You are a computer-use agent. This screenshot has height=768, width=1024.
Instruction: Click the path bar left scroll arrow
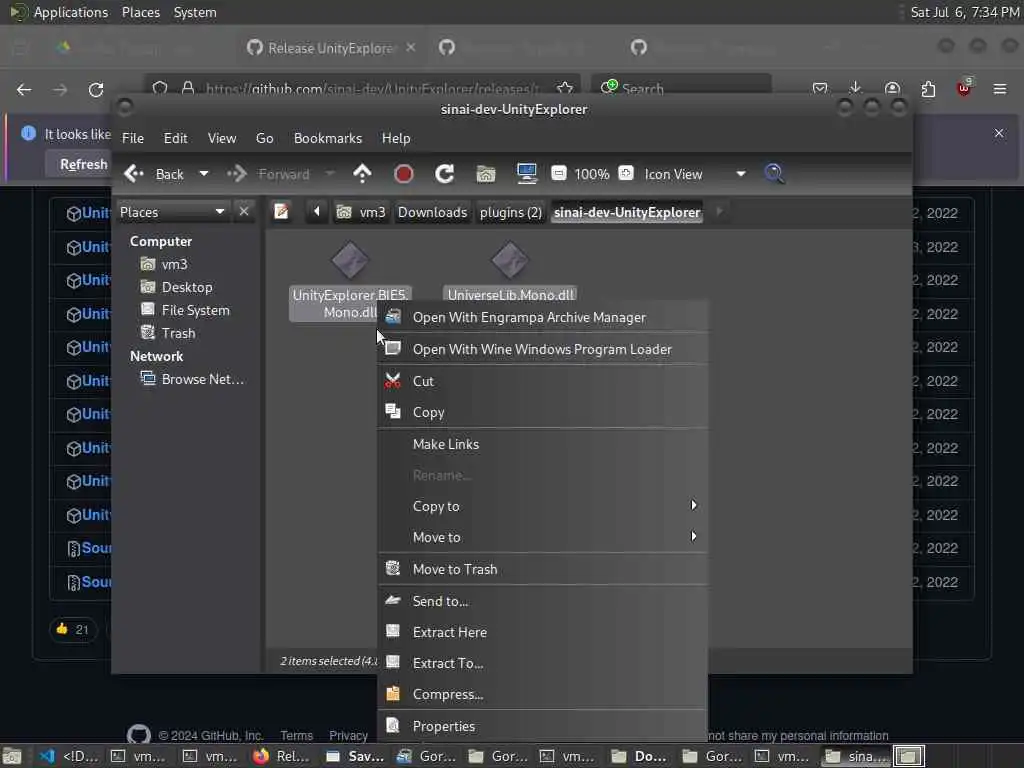tap(317, 212)
